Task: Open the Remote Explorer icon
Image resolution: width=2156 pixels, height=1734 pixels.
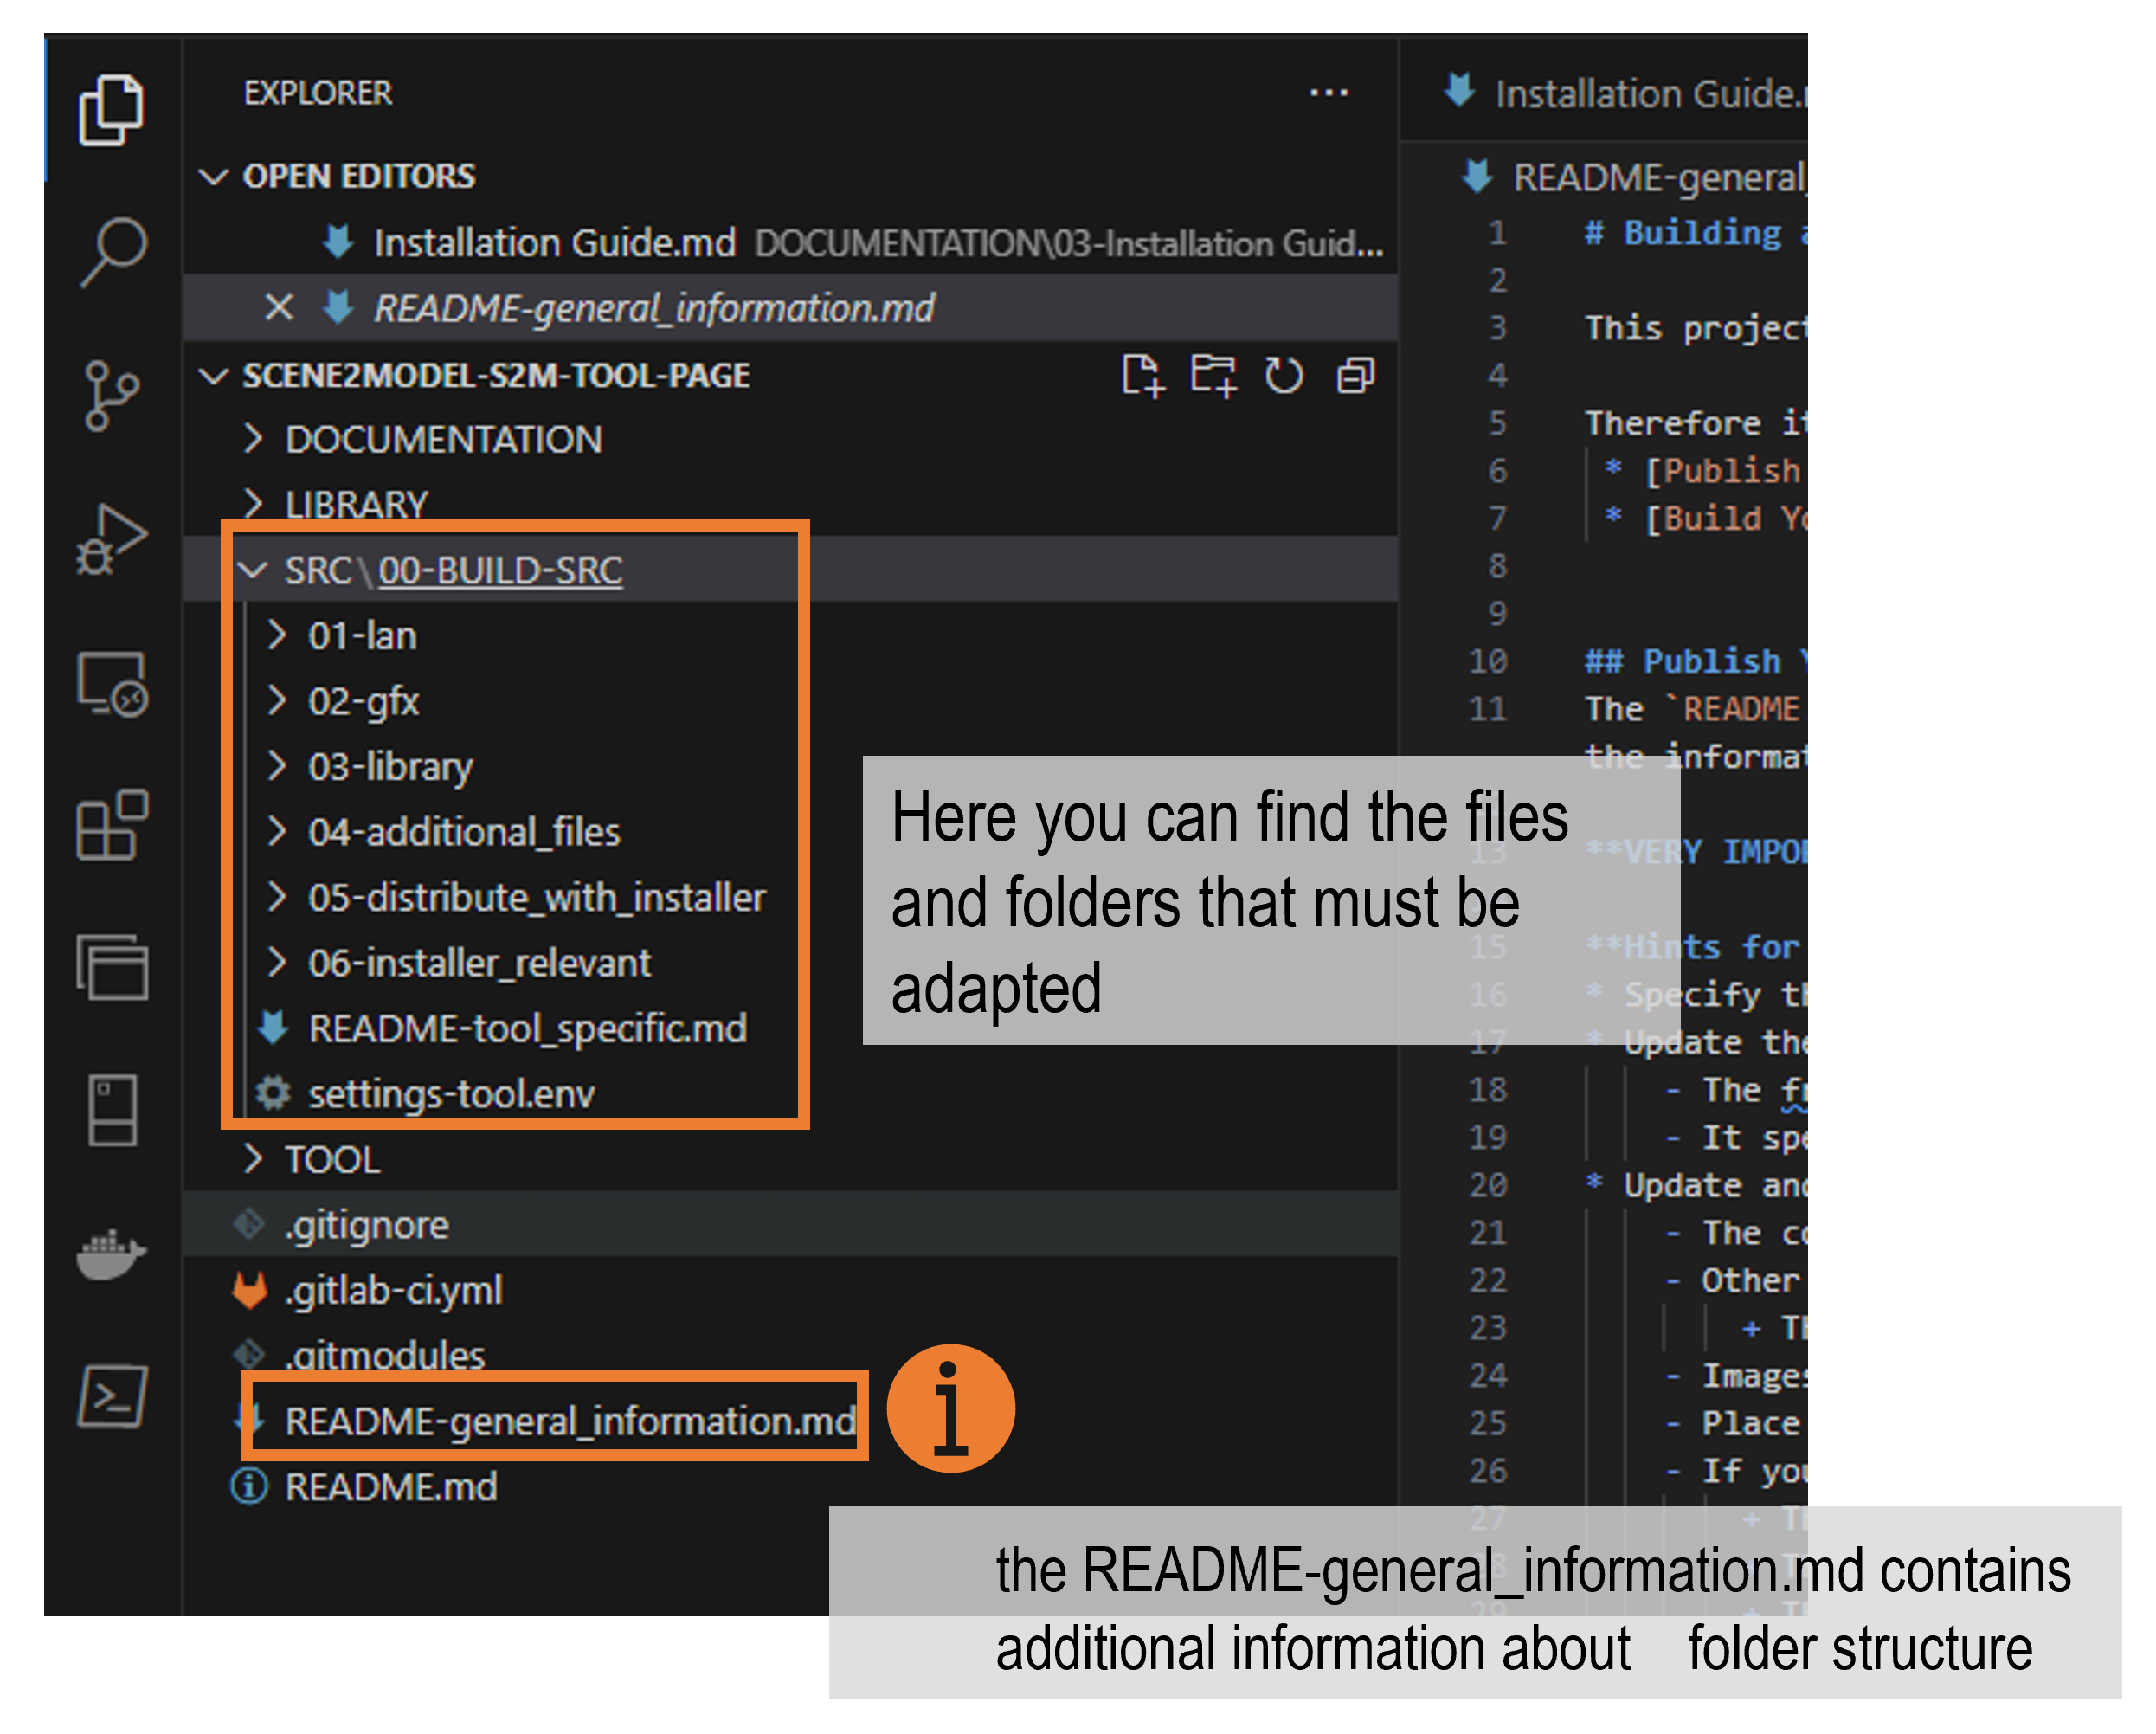Action: coord(112,685)
